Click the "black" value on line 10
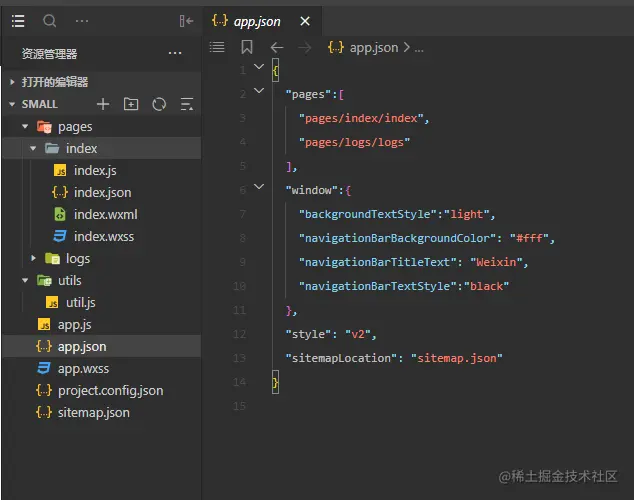634x500 pixels. click(486, 286)
